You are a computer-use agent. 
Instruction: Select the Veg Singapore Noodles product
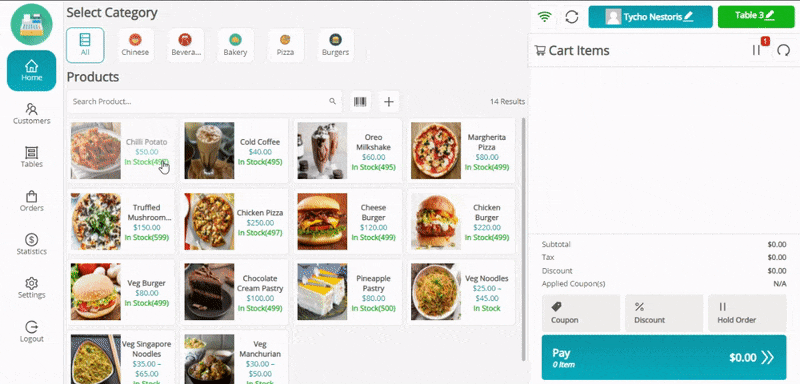click(121, 357)
